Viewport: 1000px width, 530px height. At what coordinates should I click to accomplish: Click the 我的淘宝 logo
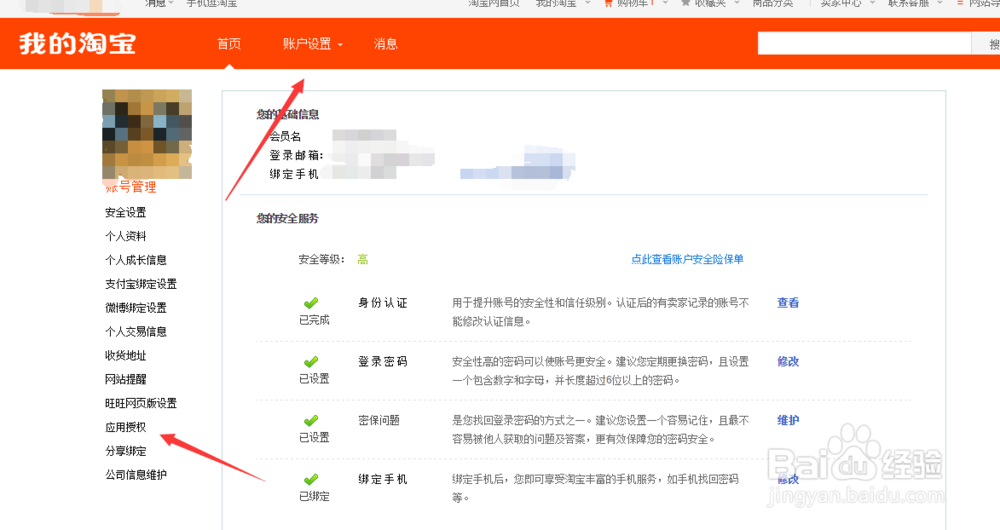pos(78,43)
